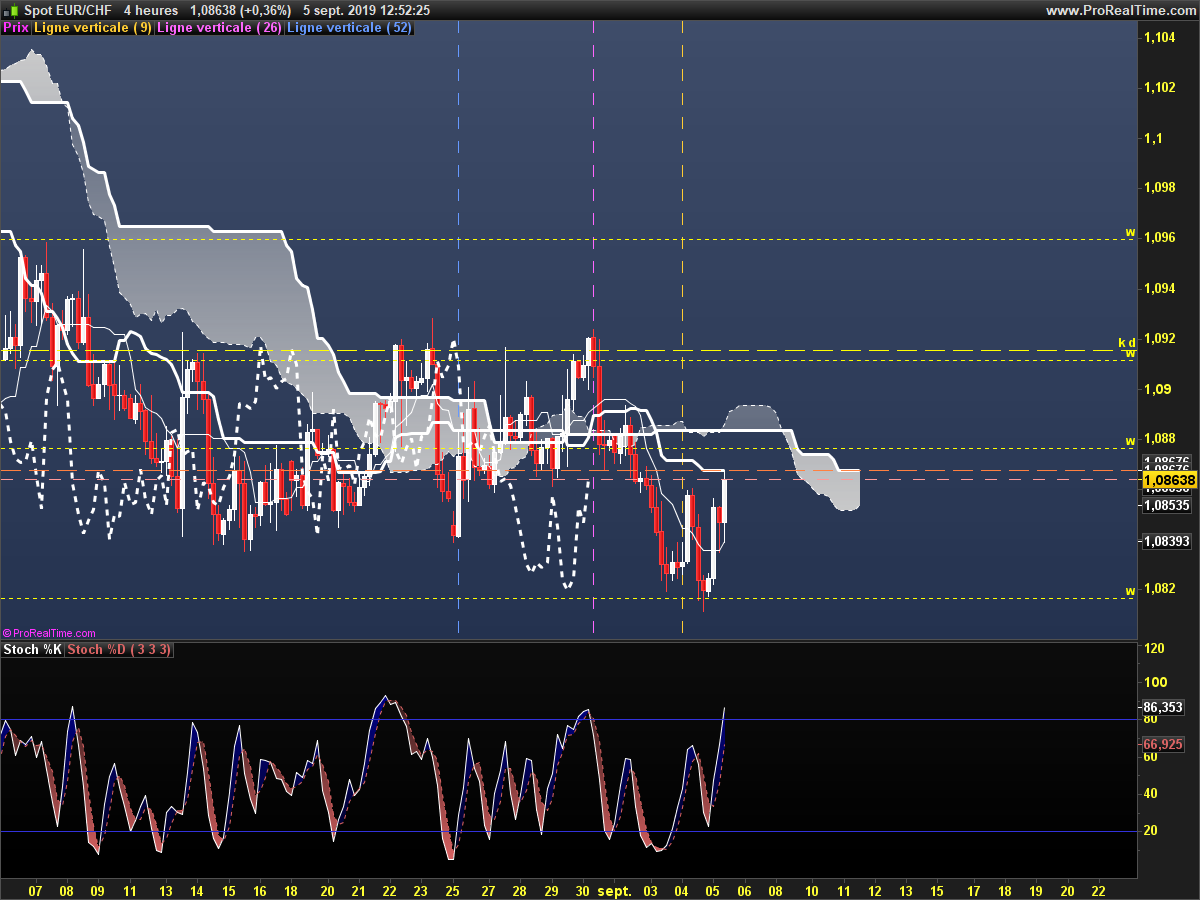1200x900 pixels.
Task: Click the 05 date label on time axis
Action: click(713, 890)
